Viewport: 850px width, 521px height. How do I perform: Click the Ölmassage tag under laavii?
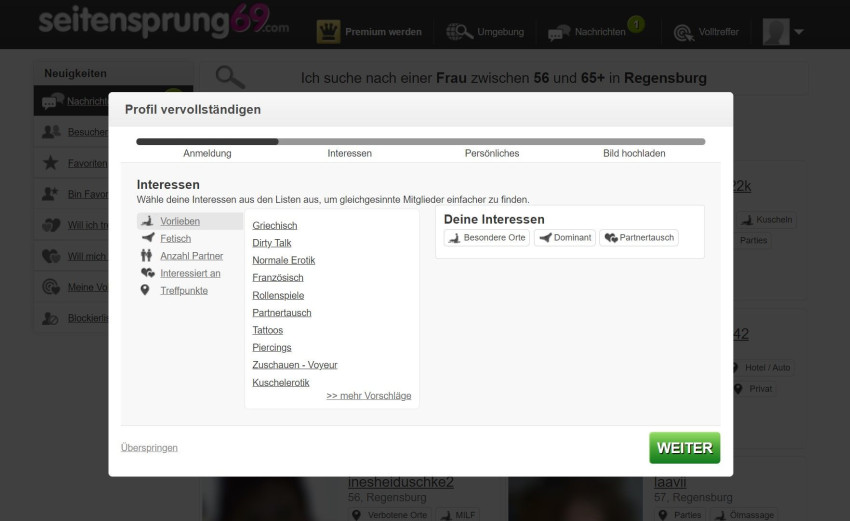745,514
